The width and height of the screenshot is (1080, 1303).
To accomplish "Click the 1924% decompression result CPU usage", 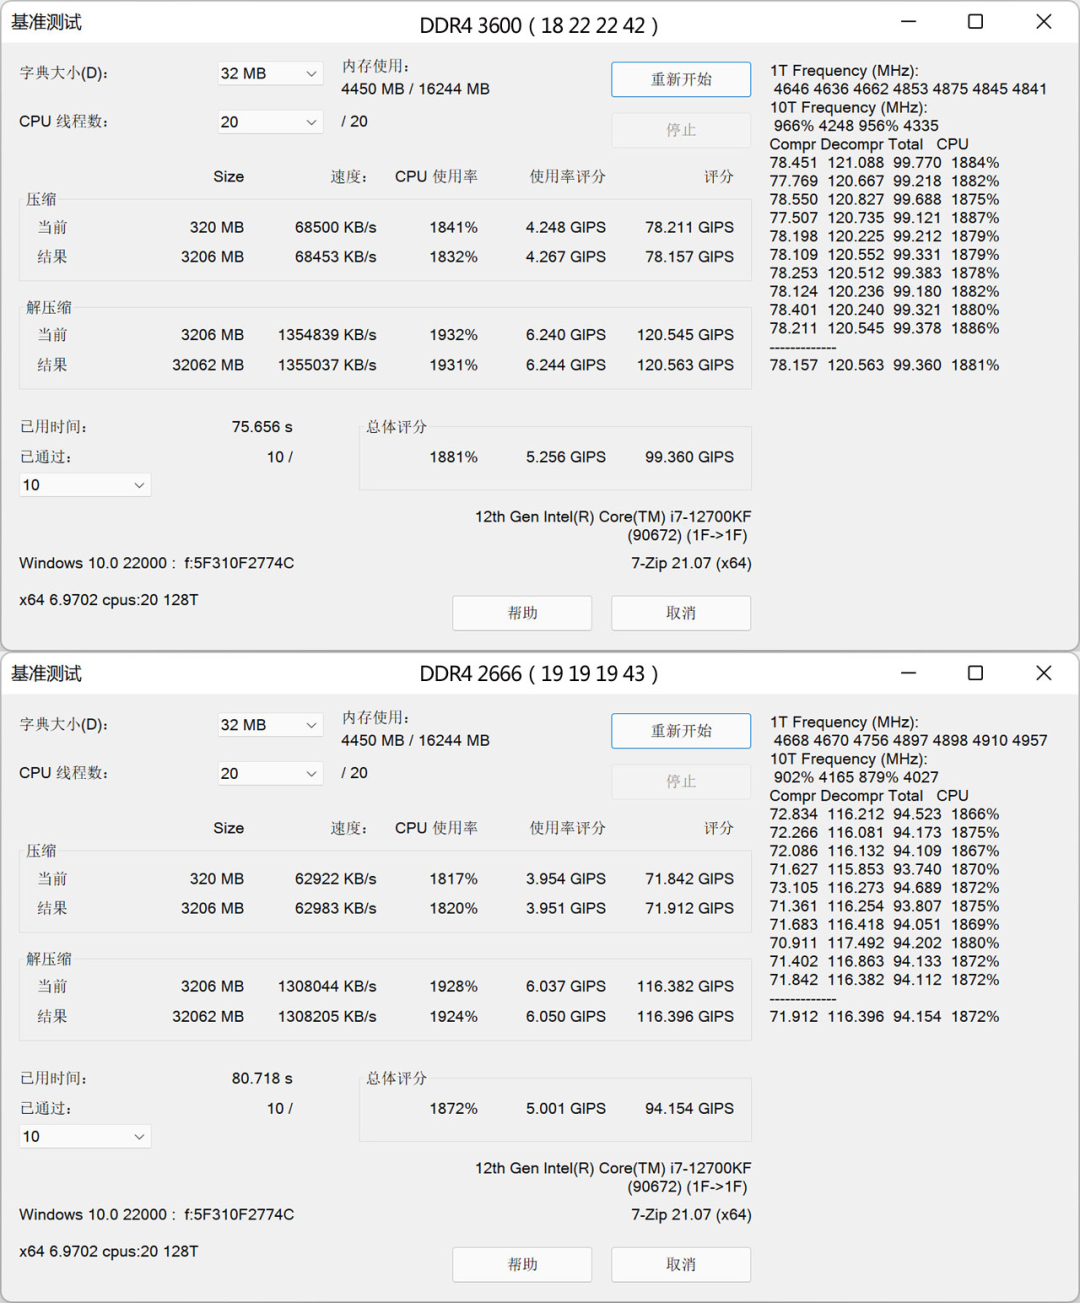I will 454,1017.
